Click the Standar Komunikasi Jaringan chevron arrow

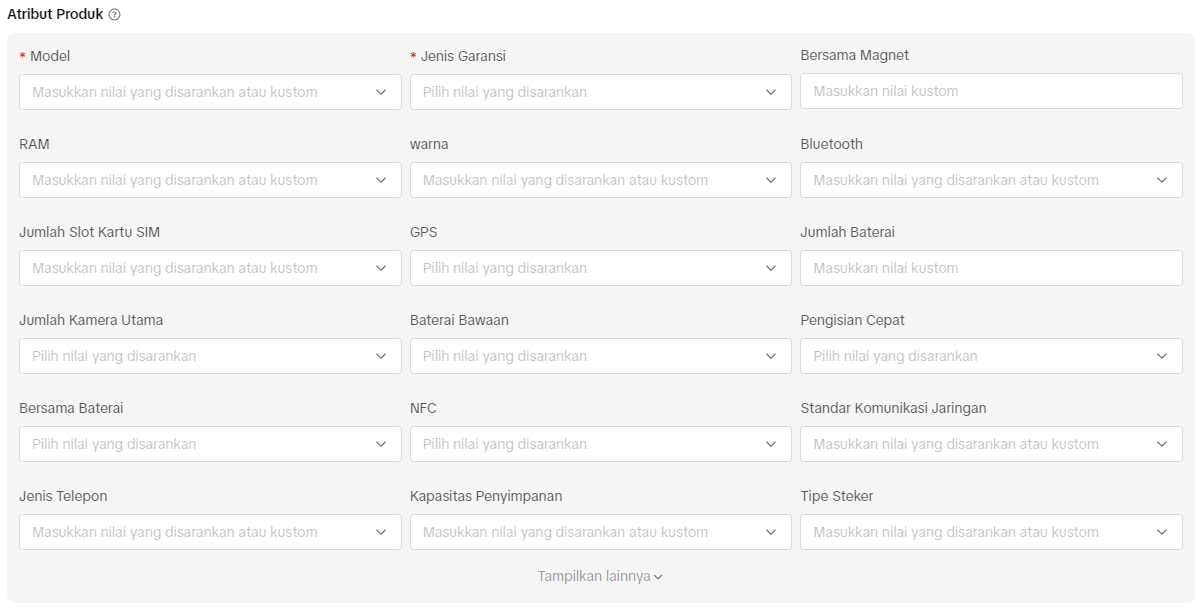(1161, 444)
